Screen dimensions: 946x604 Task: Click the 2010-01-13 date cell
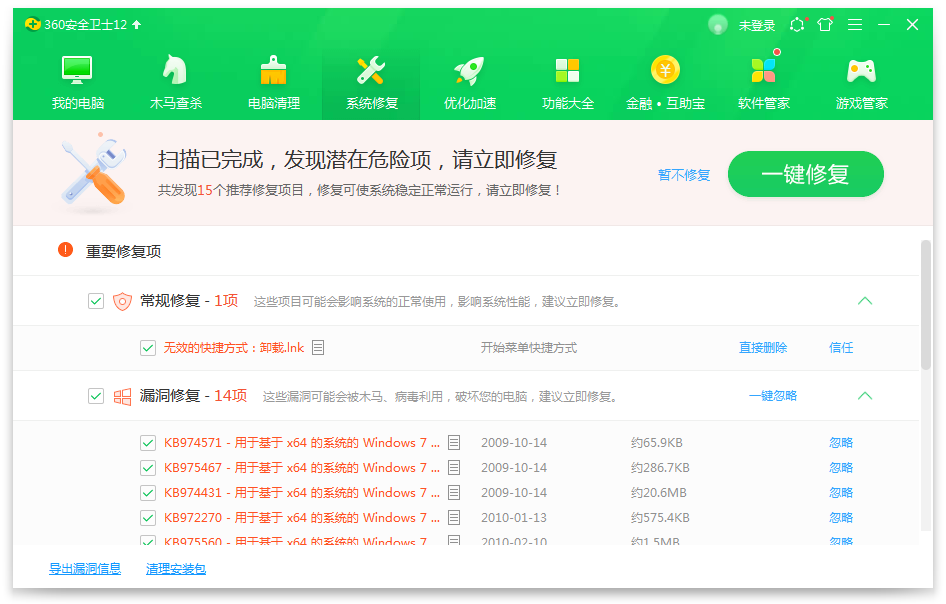point(514,518)
